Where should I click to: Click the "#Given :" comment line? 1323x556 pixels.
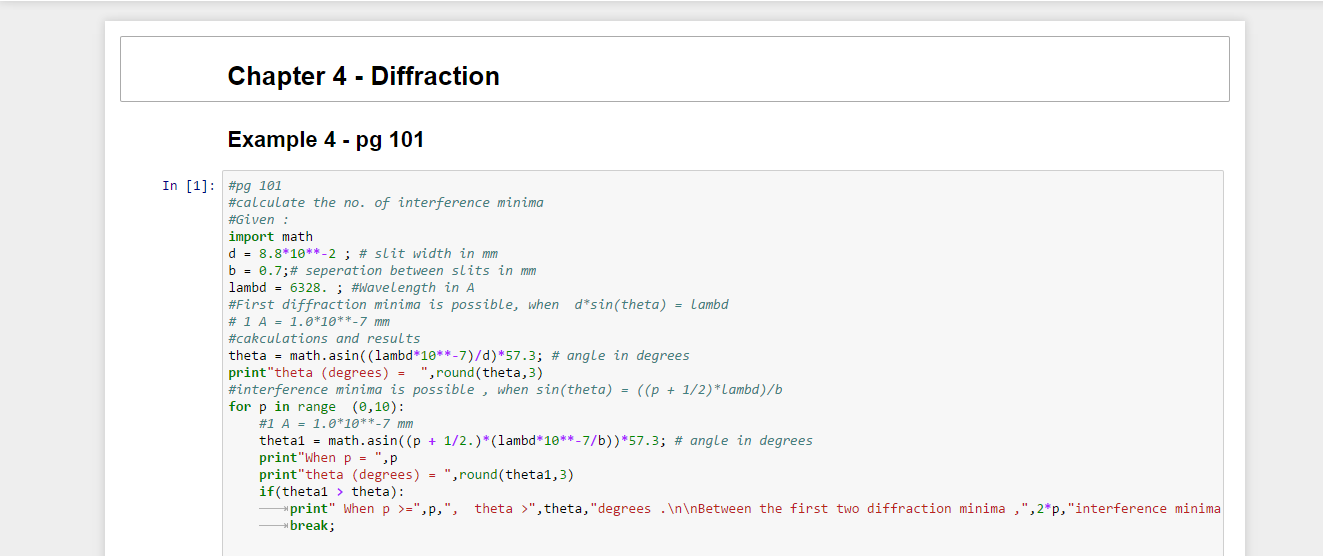pyautogui.click(x=258, y=220)
